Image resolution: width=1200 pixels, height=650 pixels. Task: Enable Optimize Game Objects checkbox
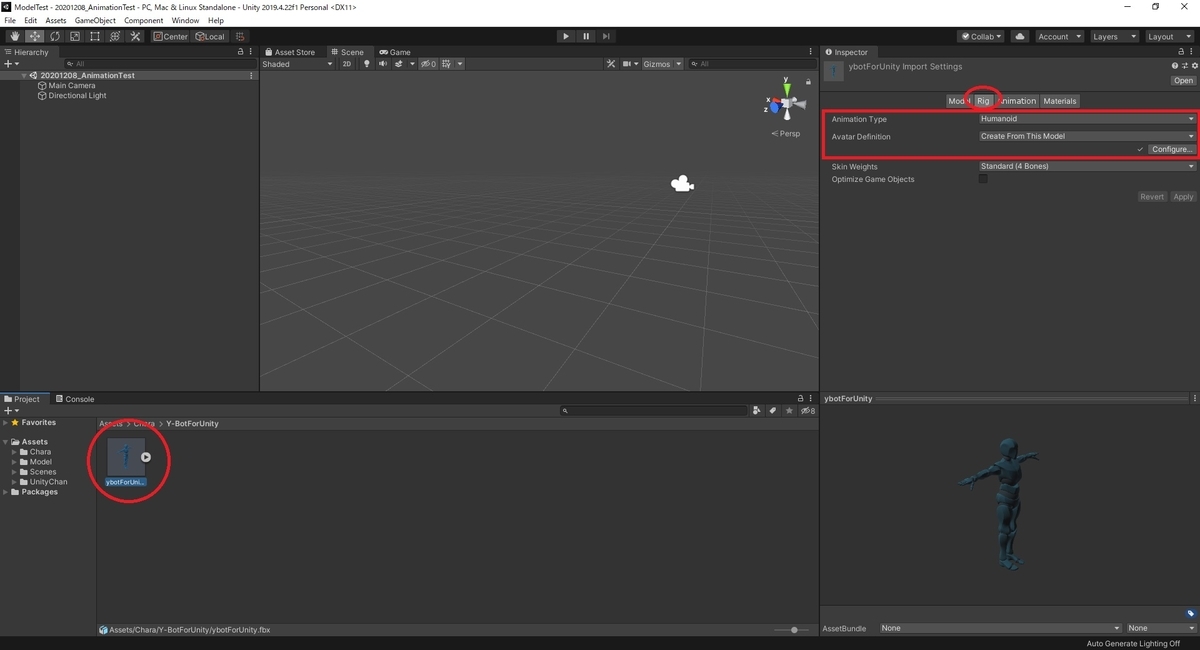click(983, 179)
